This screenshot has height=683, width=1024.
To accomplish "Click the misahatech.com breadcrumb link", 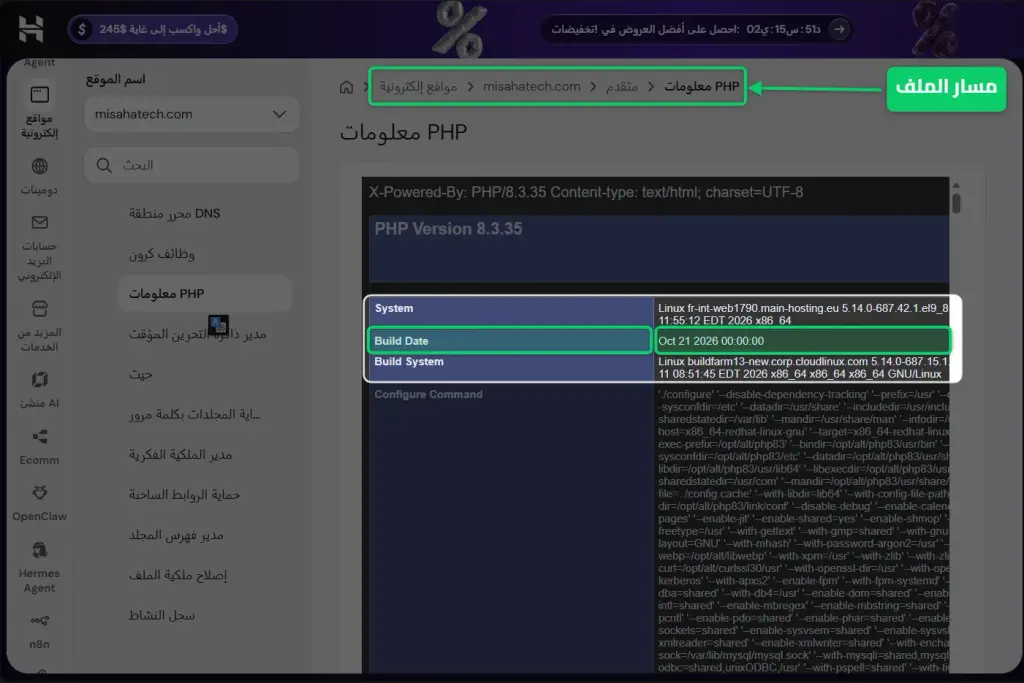I will tap(532, 86).
